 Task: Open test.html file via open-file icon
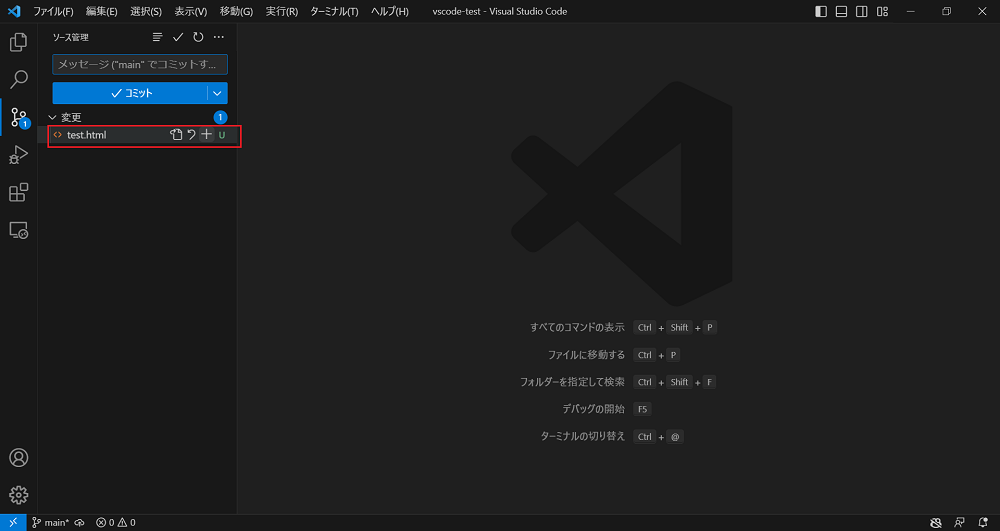[176, 135]
